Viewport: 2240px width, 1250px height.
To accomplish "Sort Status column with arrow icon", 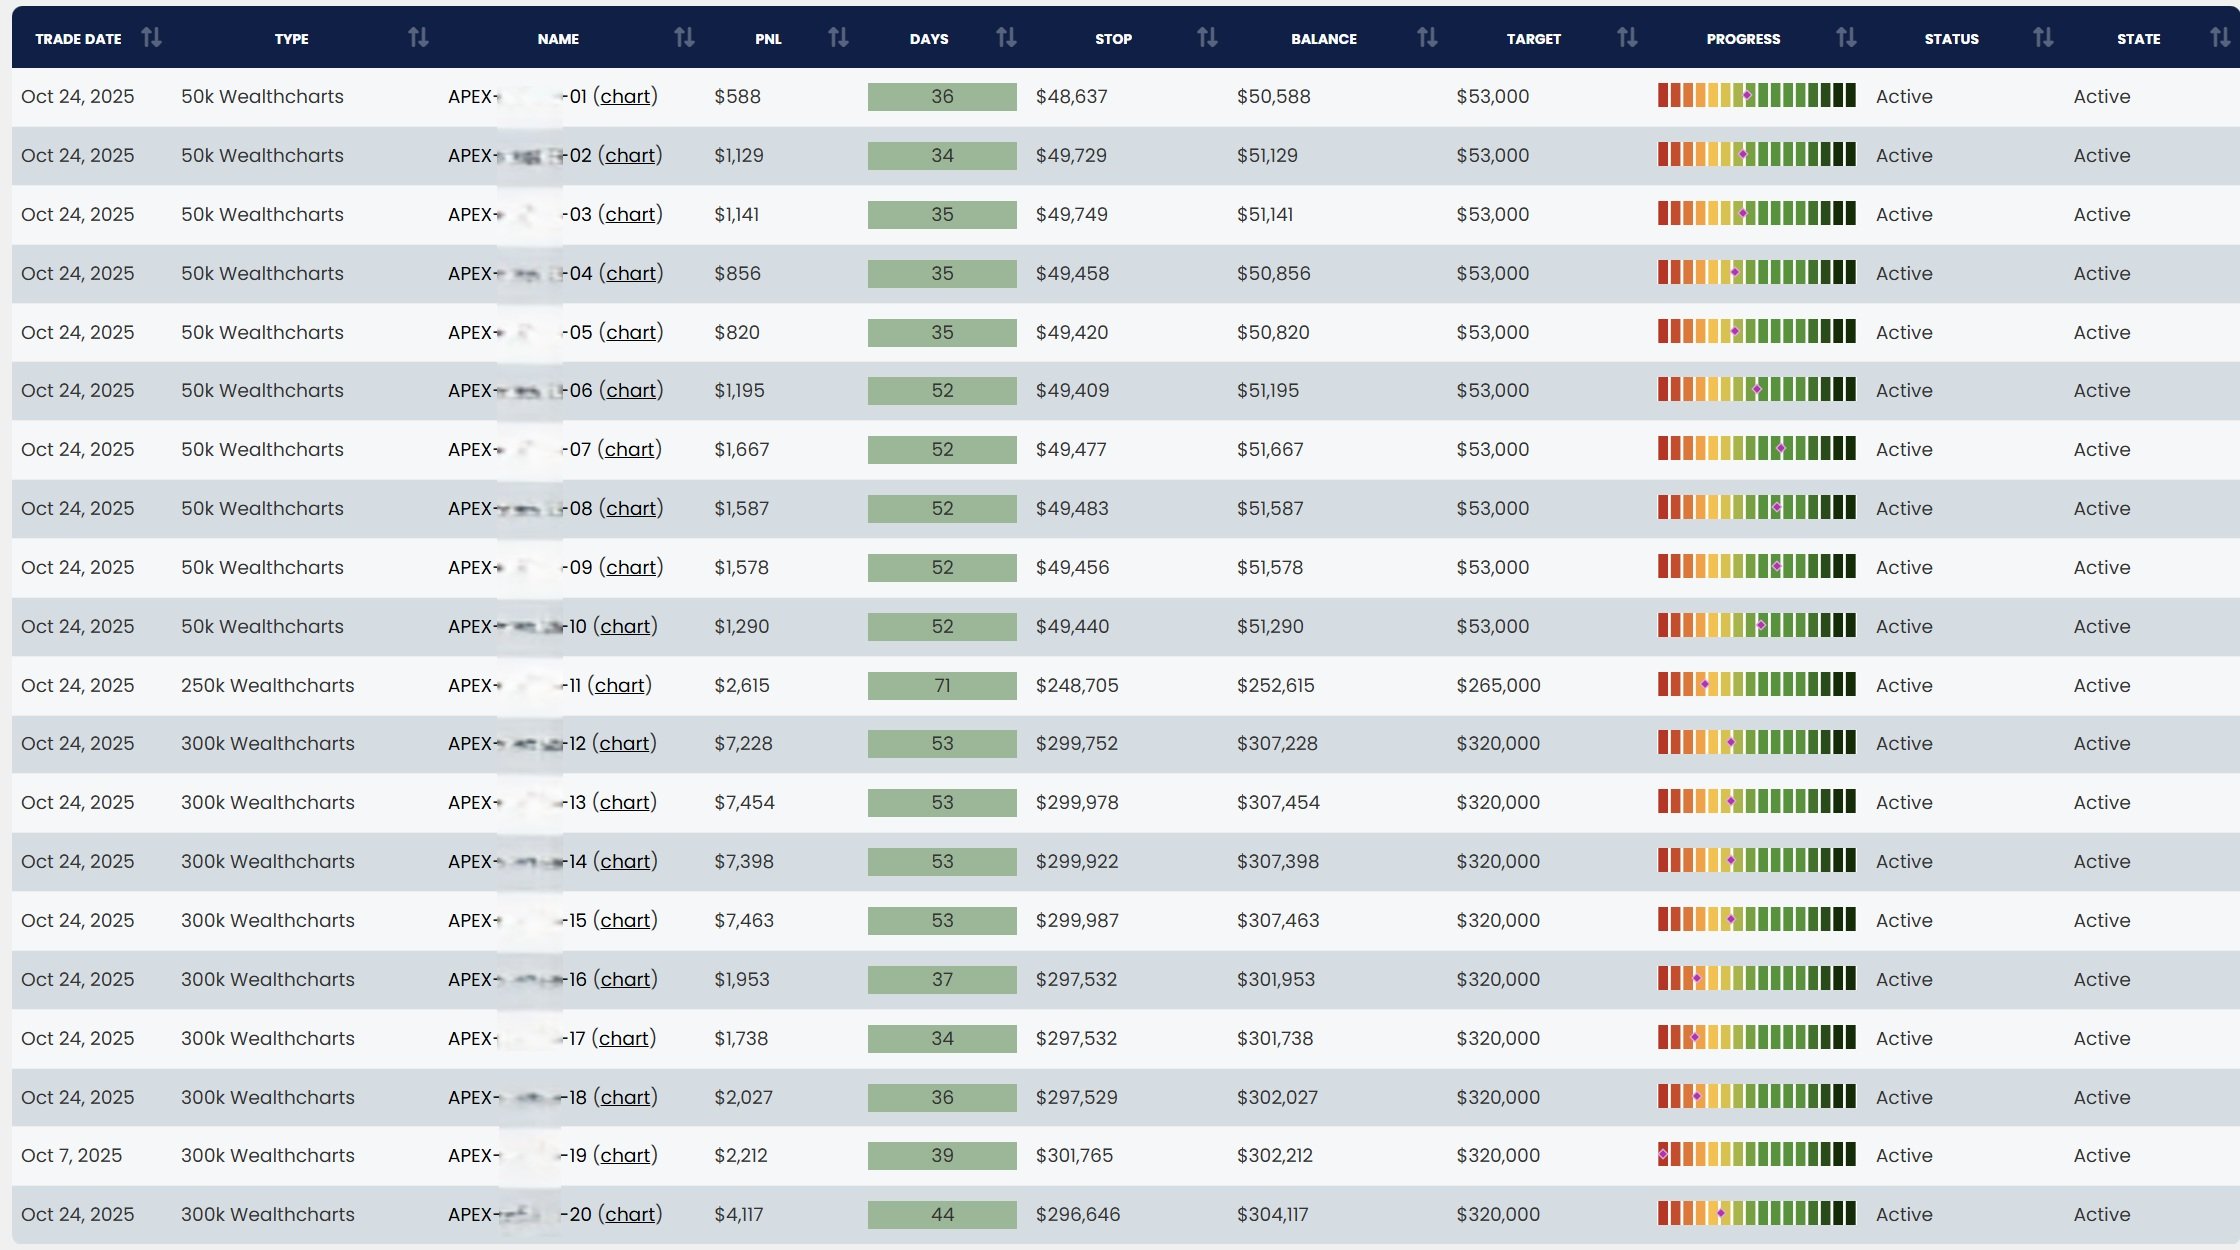I will click(x=2043, y=38).
